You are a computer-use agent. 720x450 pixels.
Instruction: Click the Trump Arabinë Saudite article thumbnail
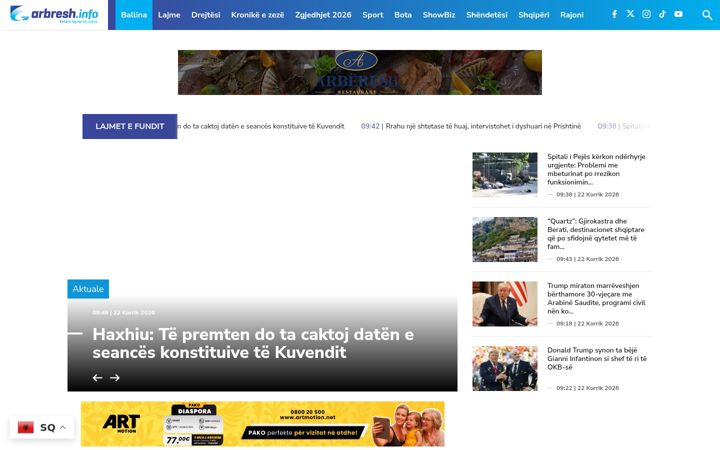[505, 304]
